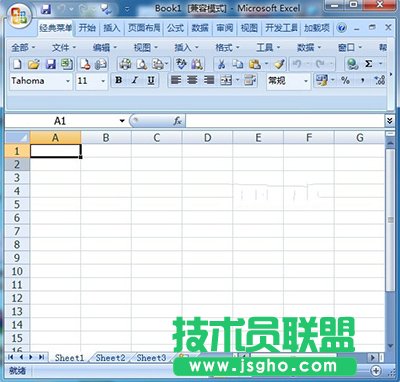
Task: Select column F header
Action: coord(309,137)
